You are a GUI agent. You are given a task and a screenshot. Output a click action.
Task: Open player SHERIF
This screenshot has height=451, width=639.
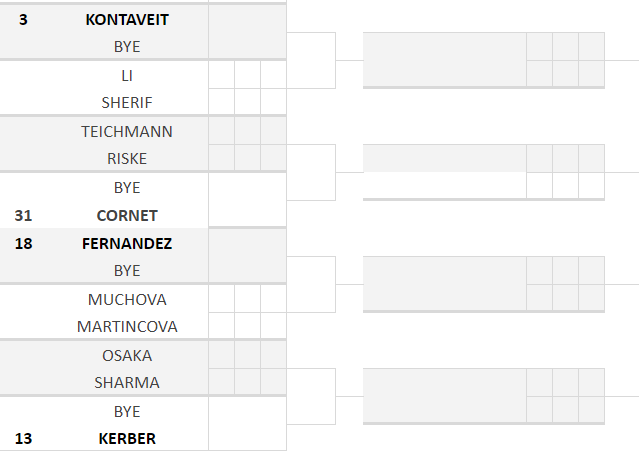pos(127,102)
